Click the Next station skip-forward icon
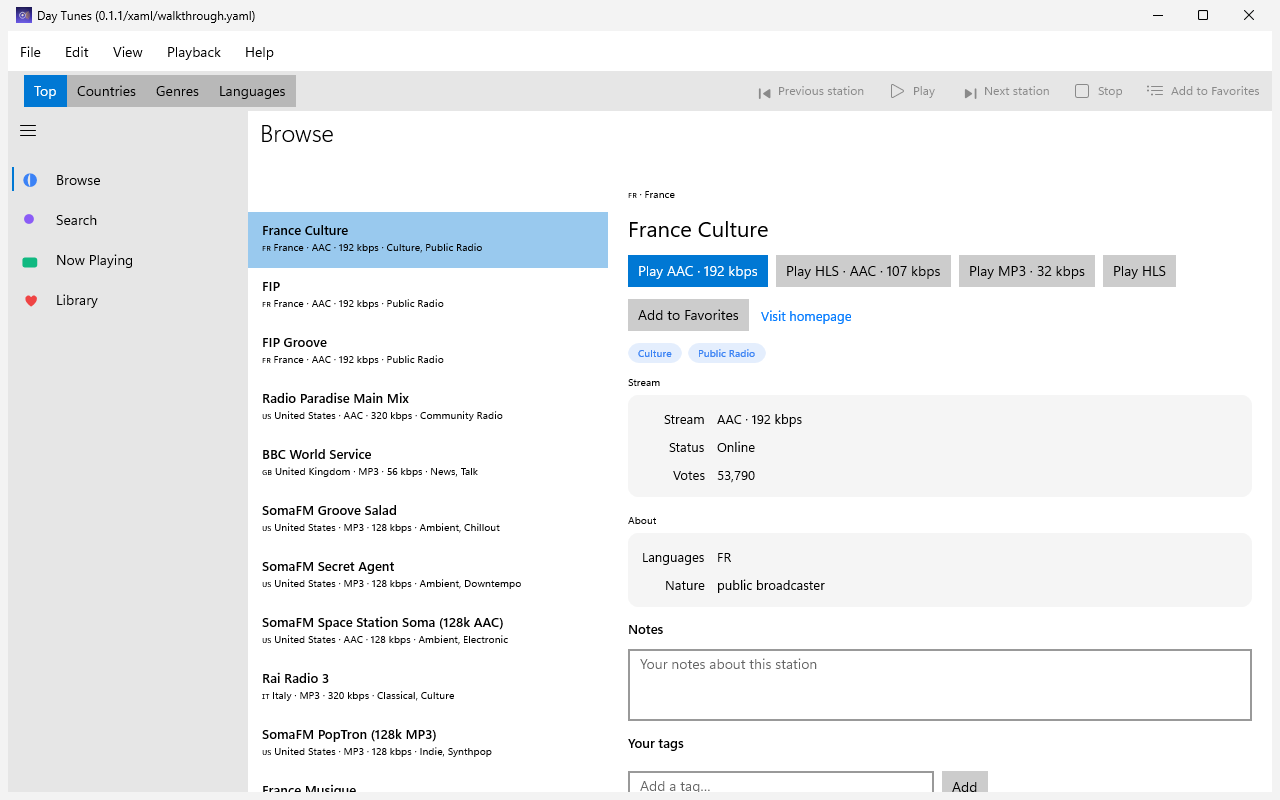This screenshot has height=800, width=1280. [x=970, y=92]
